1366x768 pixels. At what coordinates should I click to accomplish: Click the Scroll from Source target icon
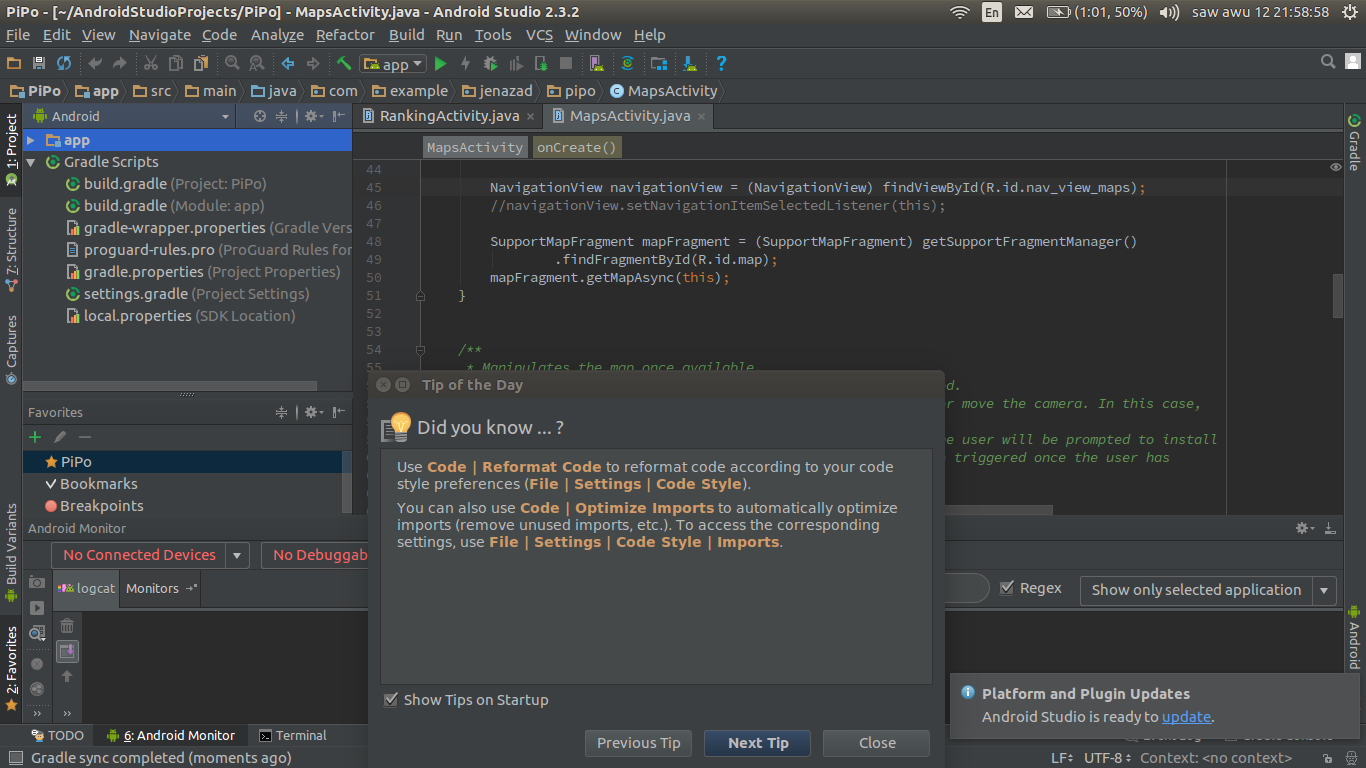pos(260,116)
